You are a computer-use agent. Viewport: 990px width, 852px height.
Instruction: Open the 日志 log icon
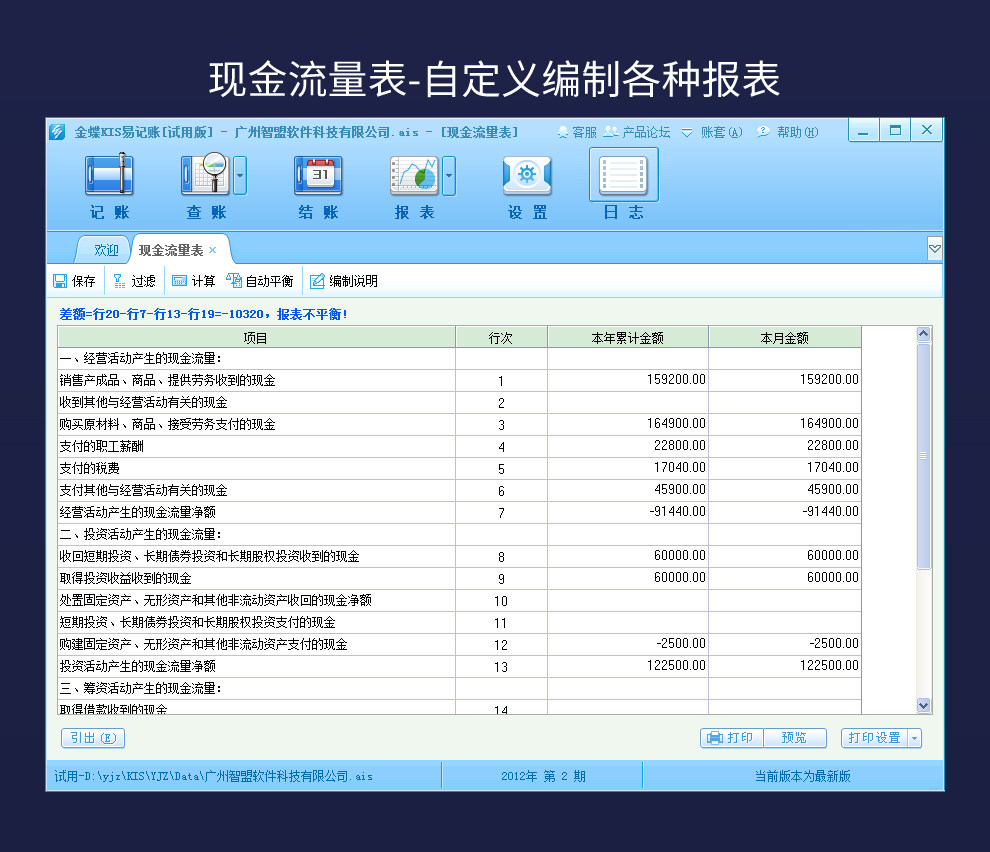(624, 174)
